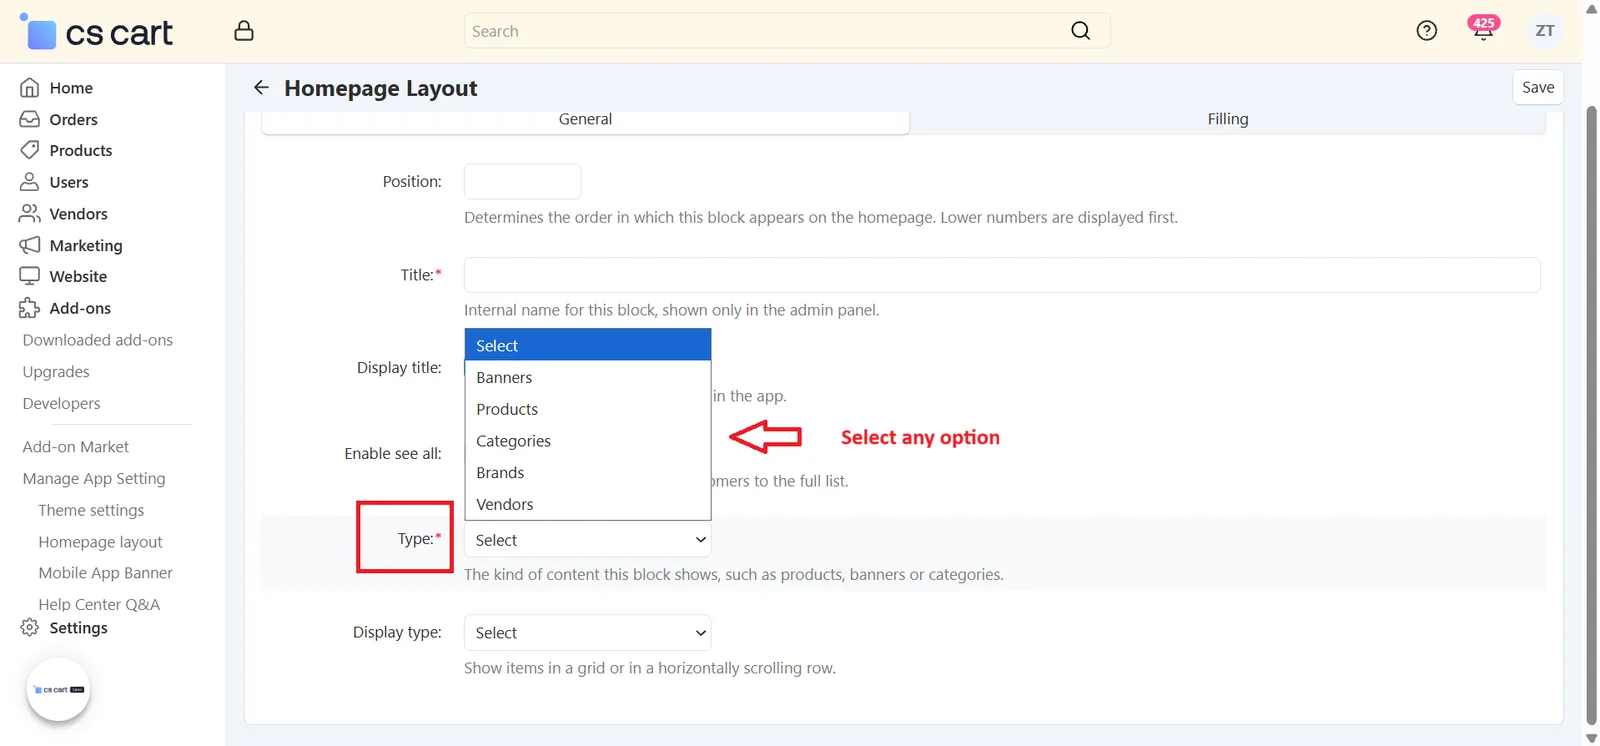The image size is (1600, 746).
Task: Open the help question mark icon
Action: click(x=1427, y=31)
